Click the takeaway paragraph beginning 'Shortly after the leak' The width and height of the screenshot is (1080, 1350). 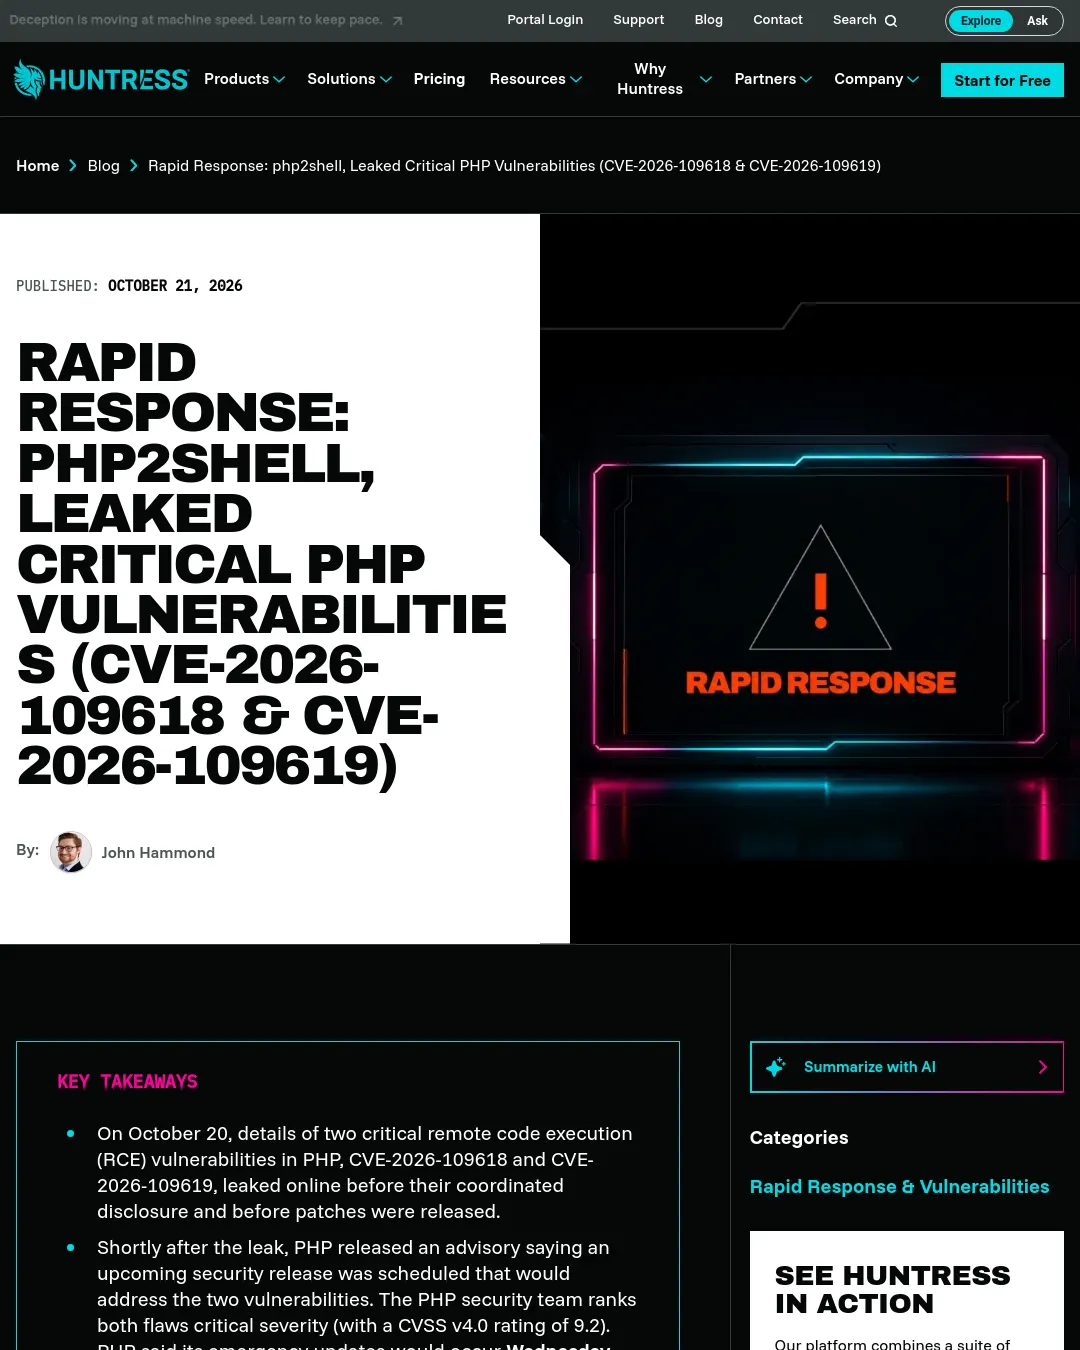[367, 1298]
